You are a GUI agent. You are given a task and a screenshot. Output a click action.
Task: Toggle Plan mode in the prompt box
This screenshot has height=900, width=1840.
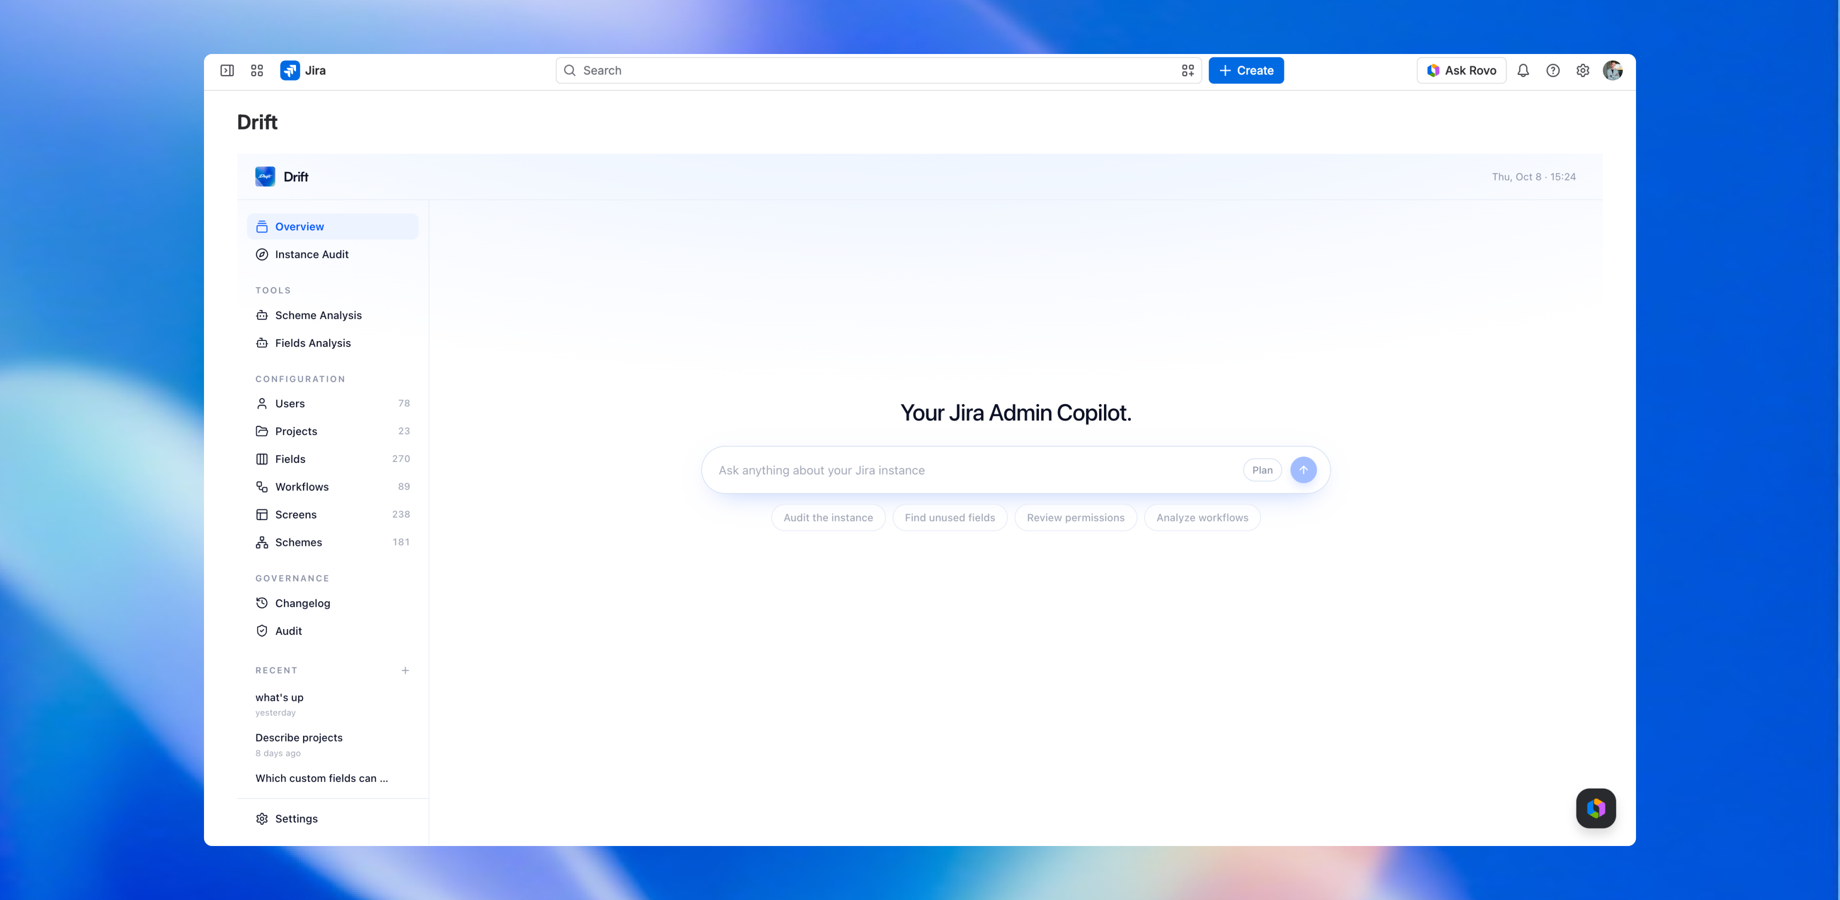(x=1262, y=470)
